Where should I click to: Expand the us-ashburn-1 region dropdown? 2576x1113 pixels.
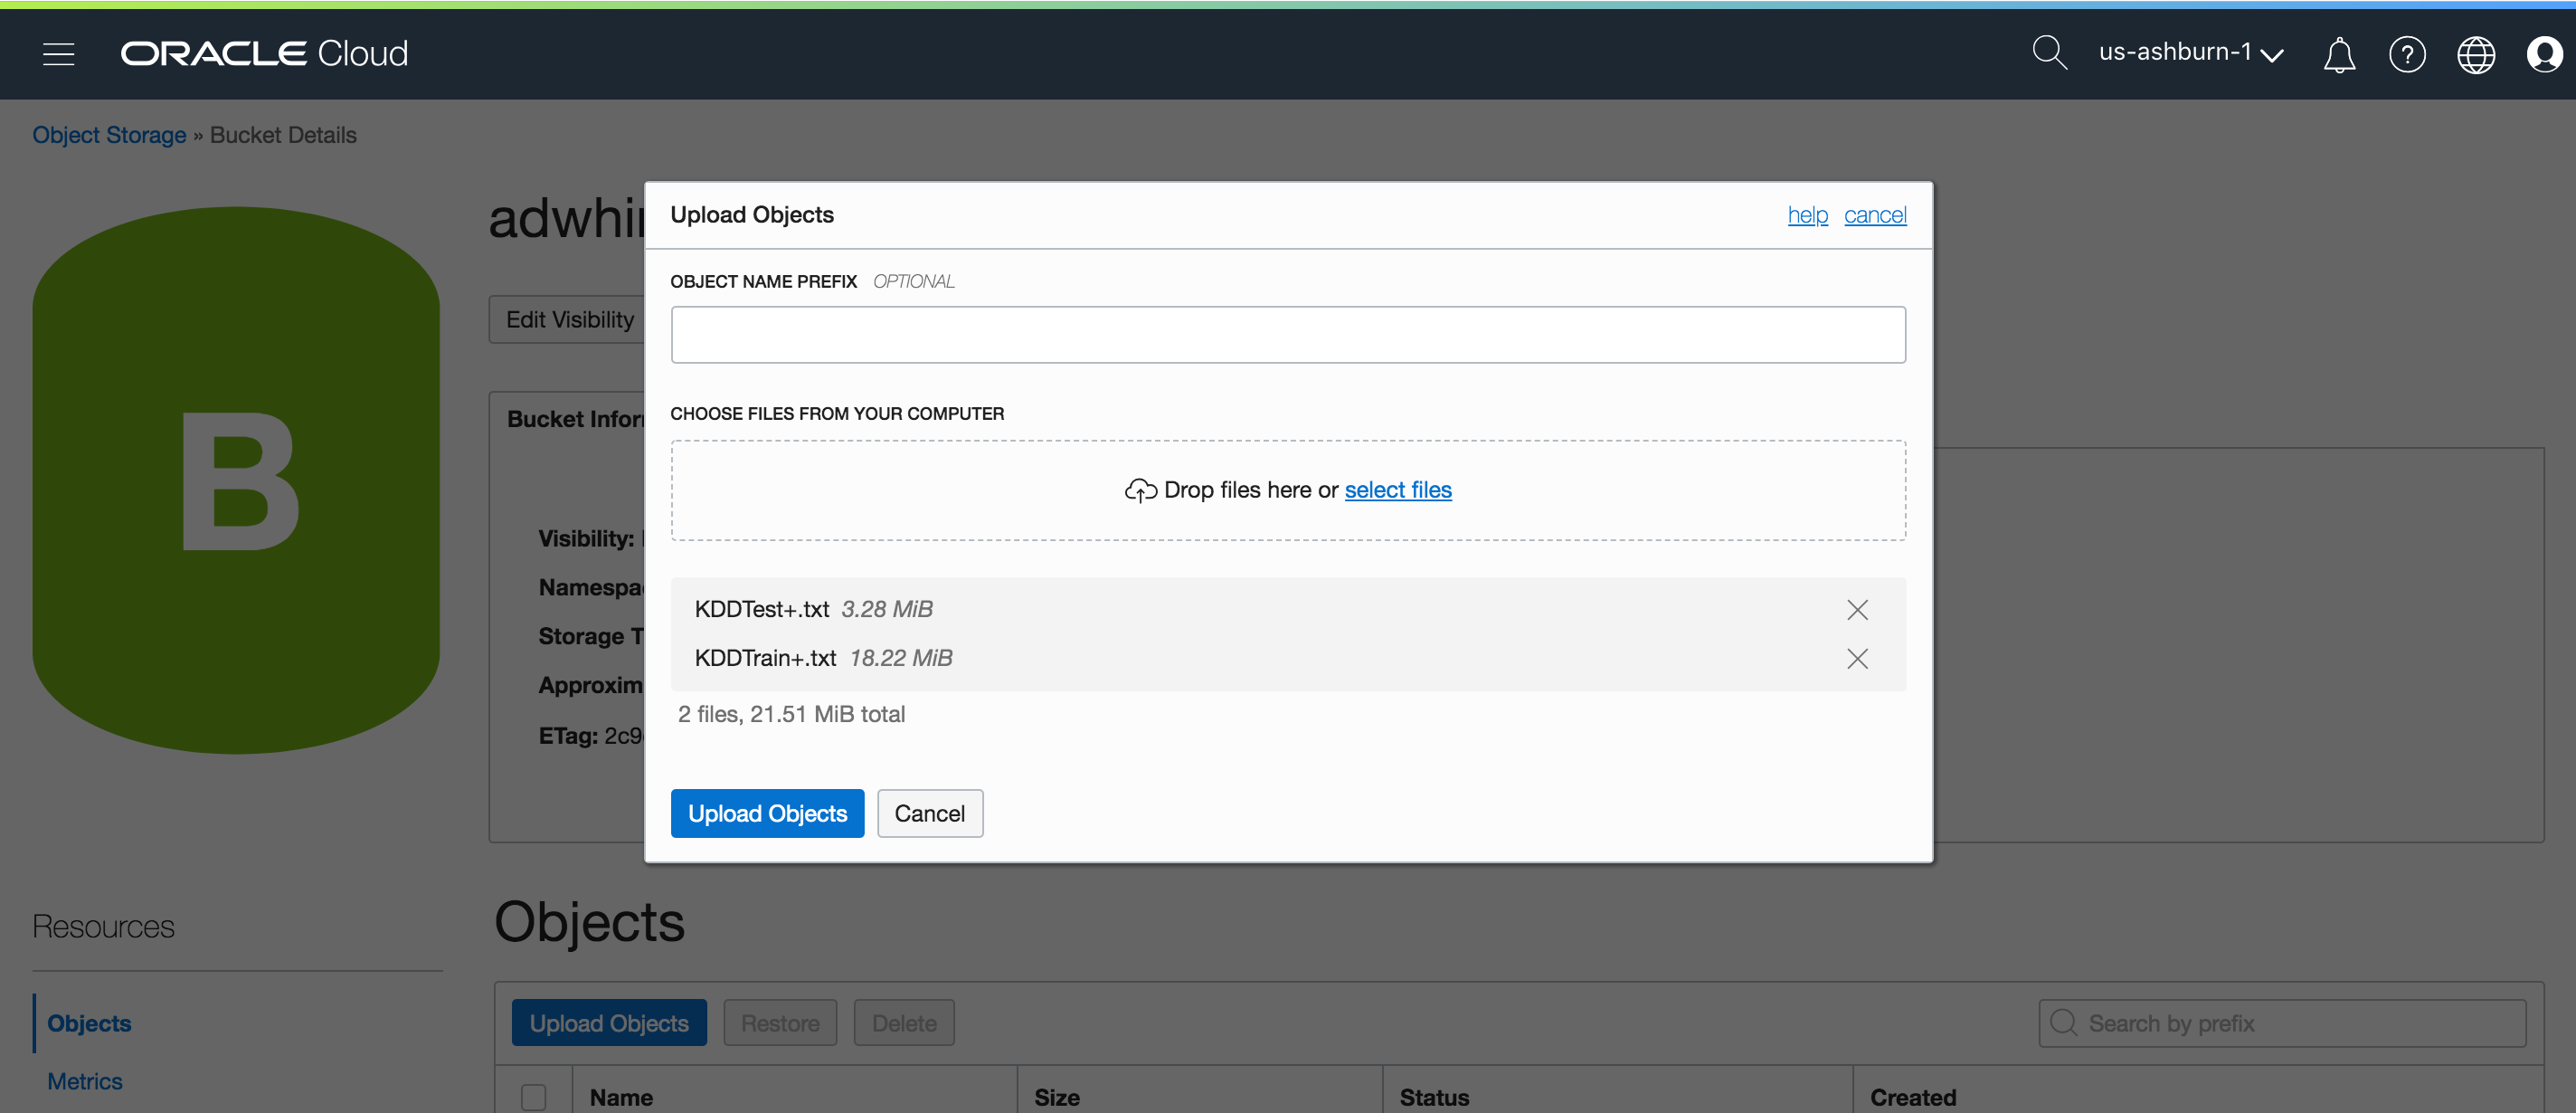pos(2190,52)
